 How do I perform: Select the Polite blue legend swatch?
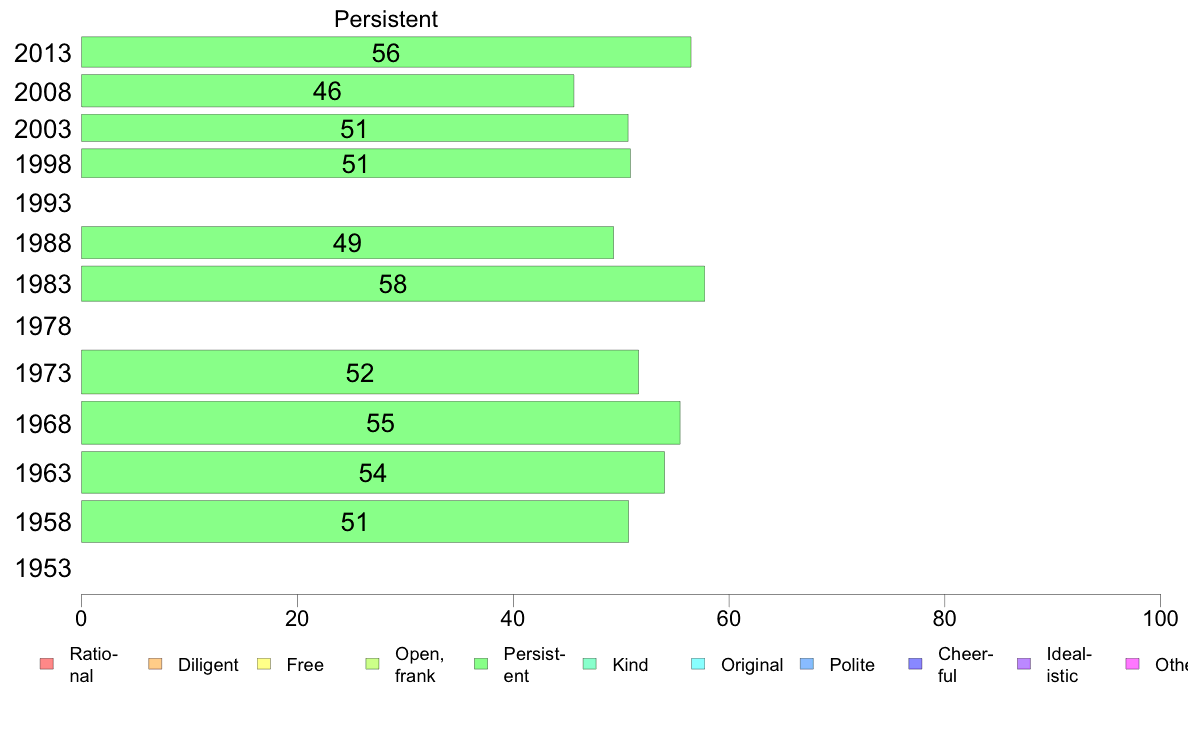(x=807, y=664)
